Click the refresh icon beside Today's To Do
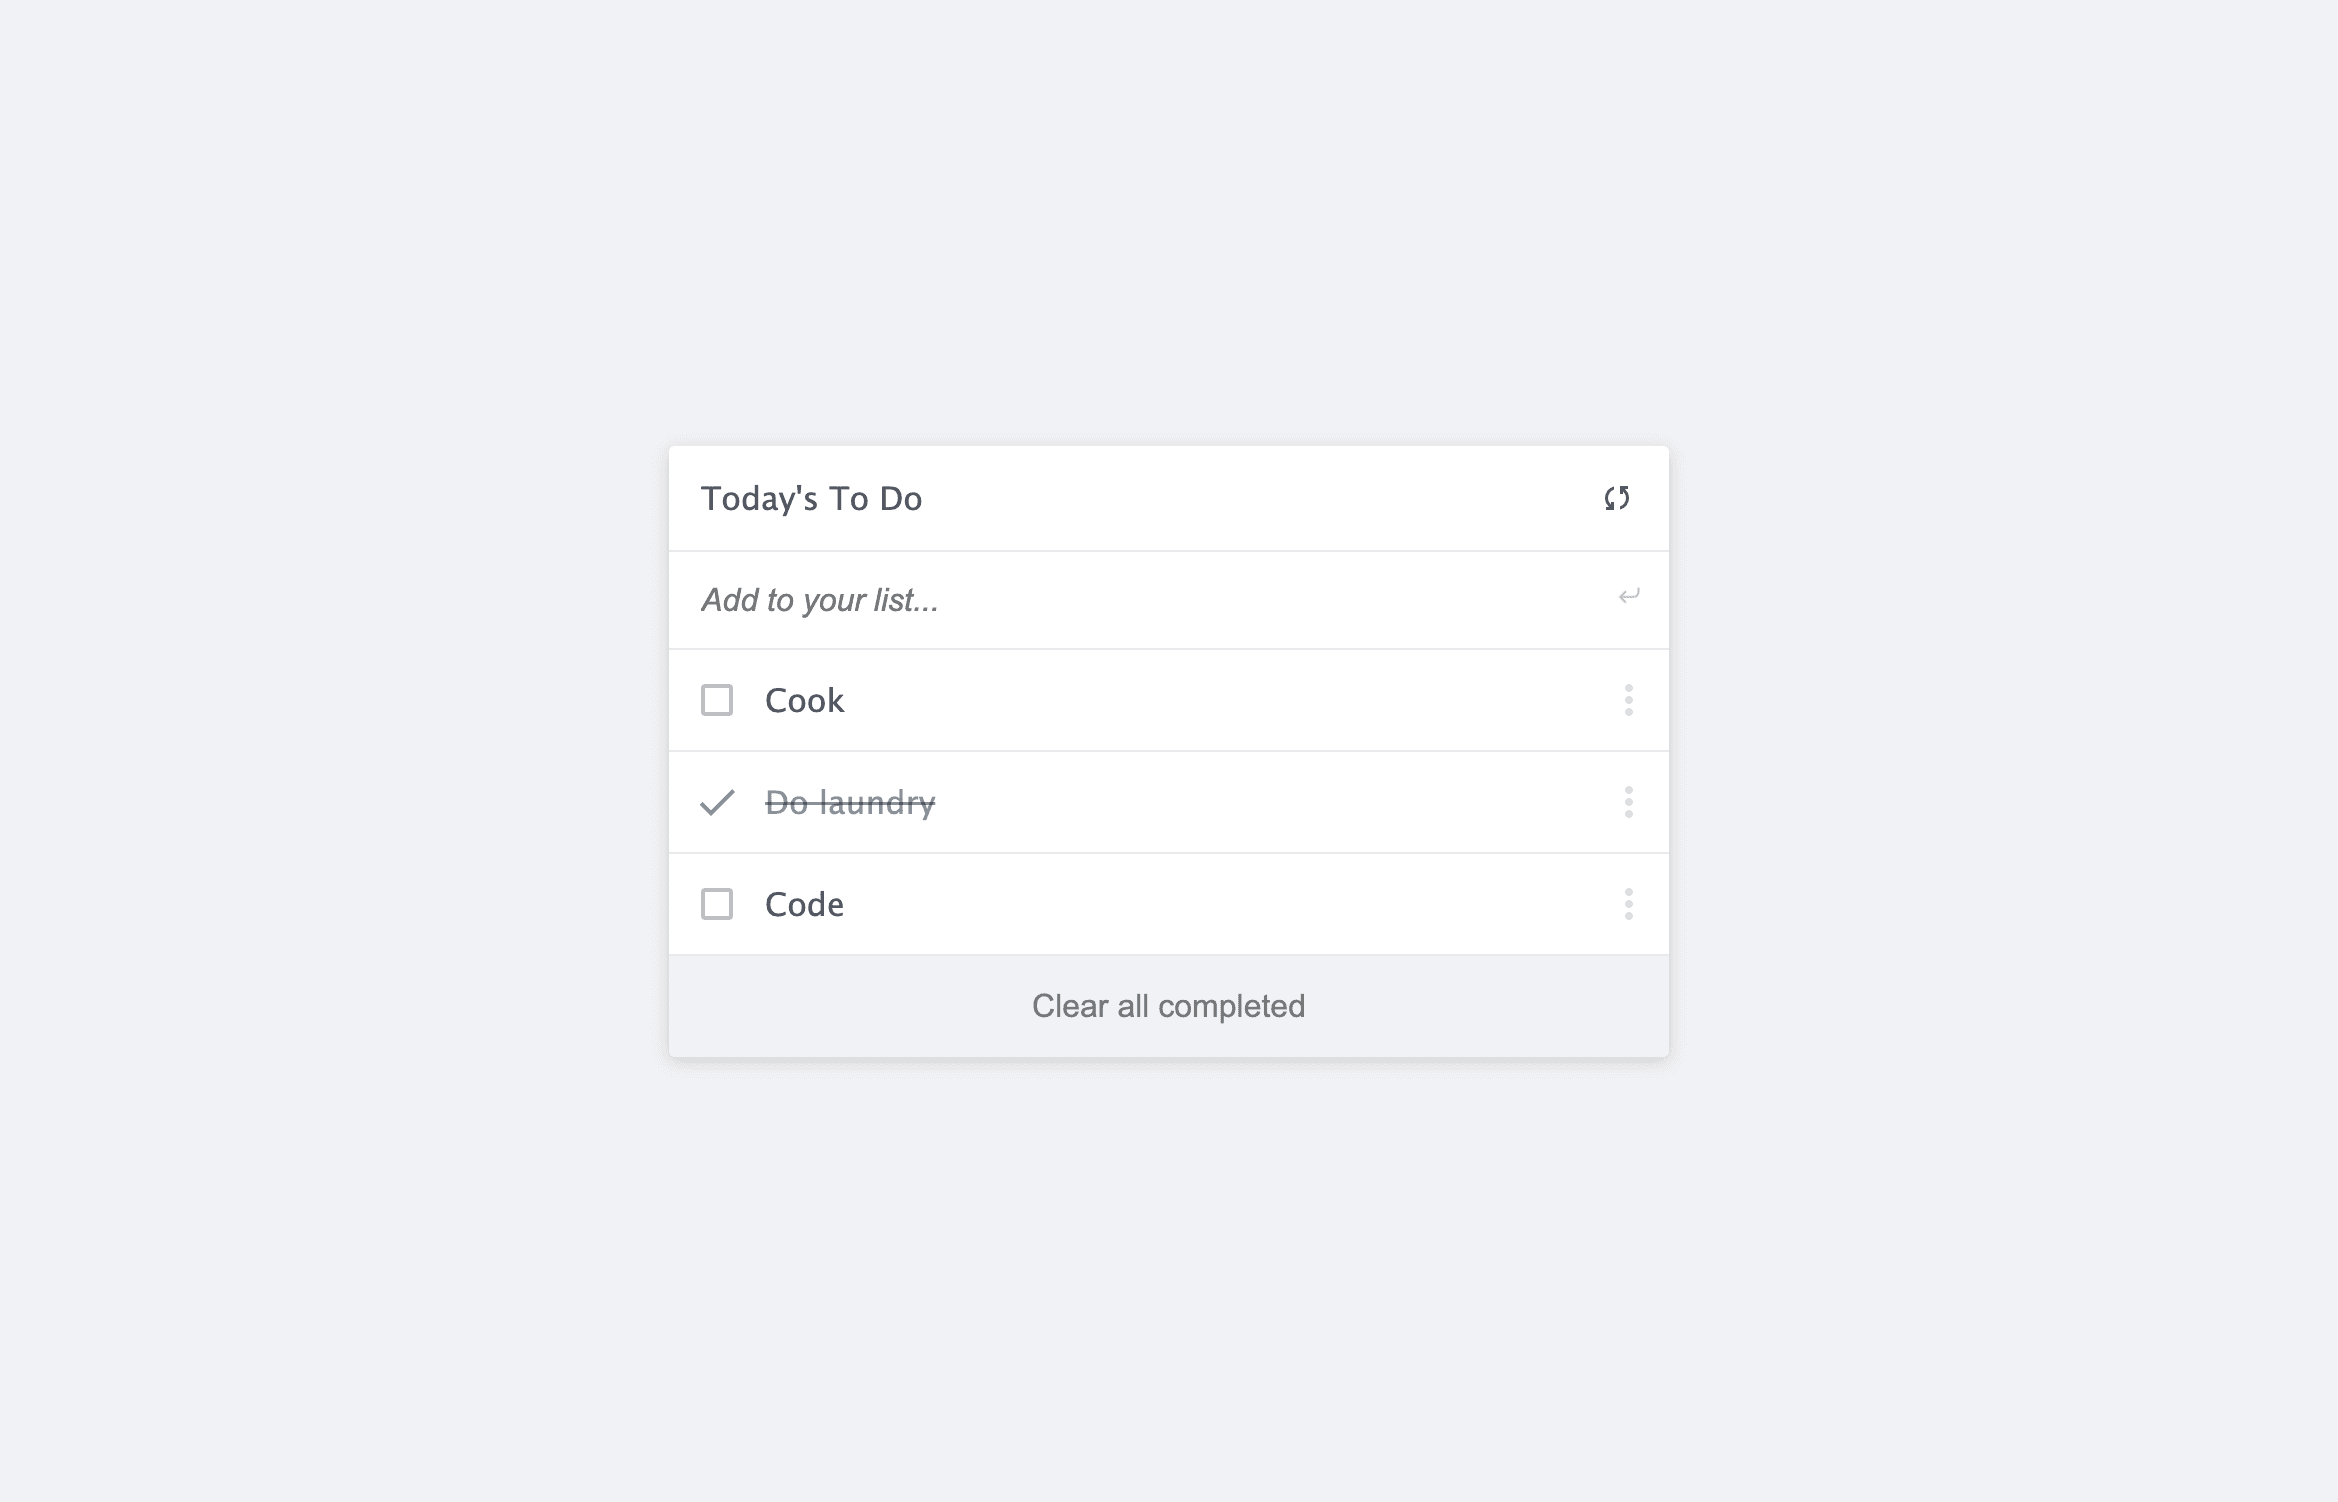The width and height of the screenshot is (2338, 1502). pyautogui.click(x=1617, y=498)
